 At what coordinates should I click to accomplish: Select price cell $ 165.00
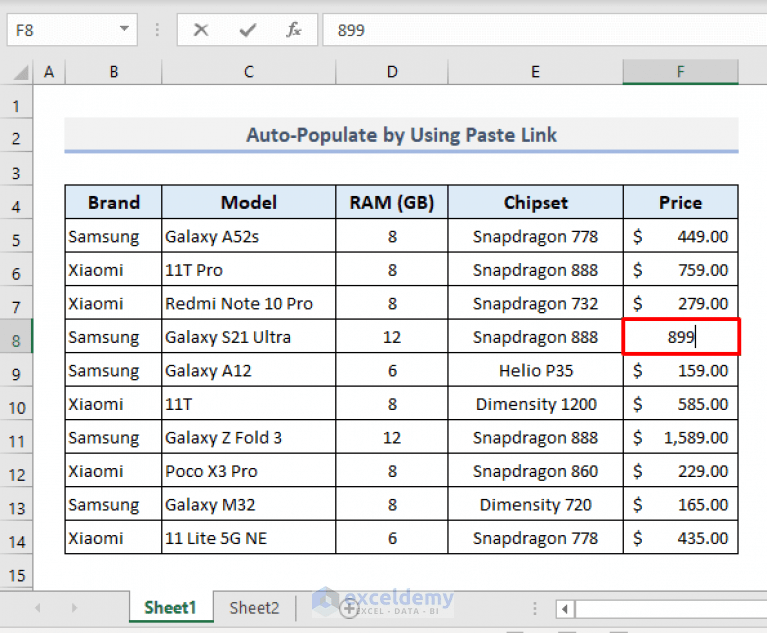point(680,504)
